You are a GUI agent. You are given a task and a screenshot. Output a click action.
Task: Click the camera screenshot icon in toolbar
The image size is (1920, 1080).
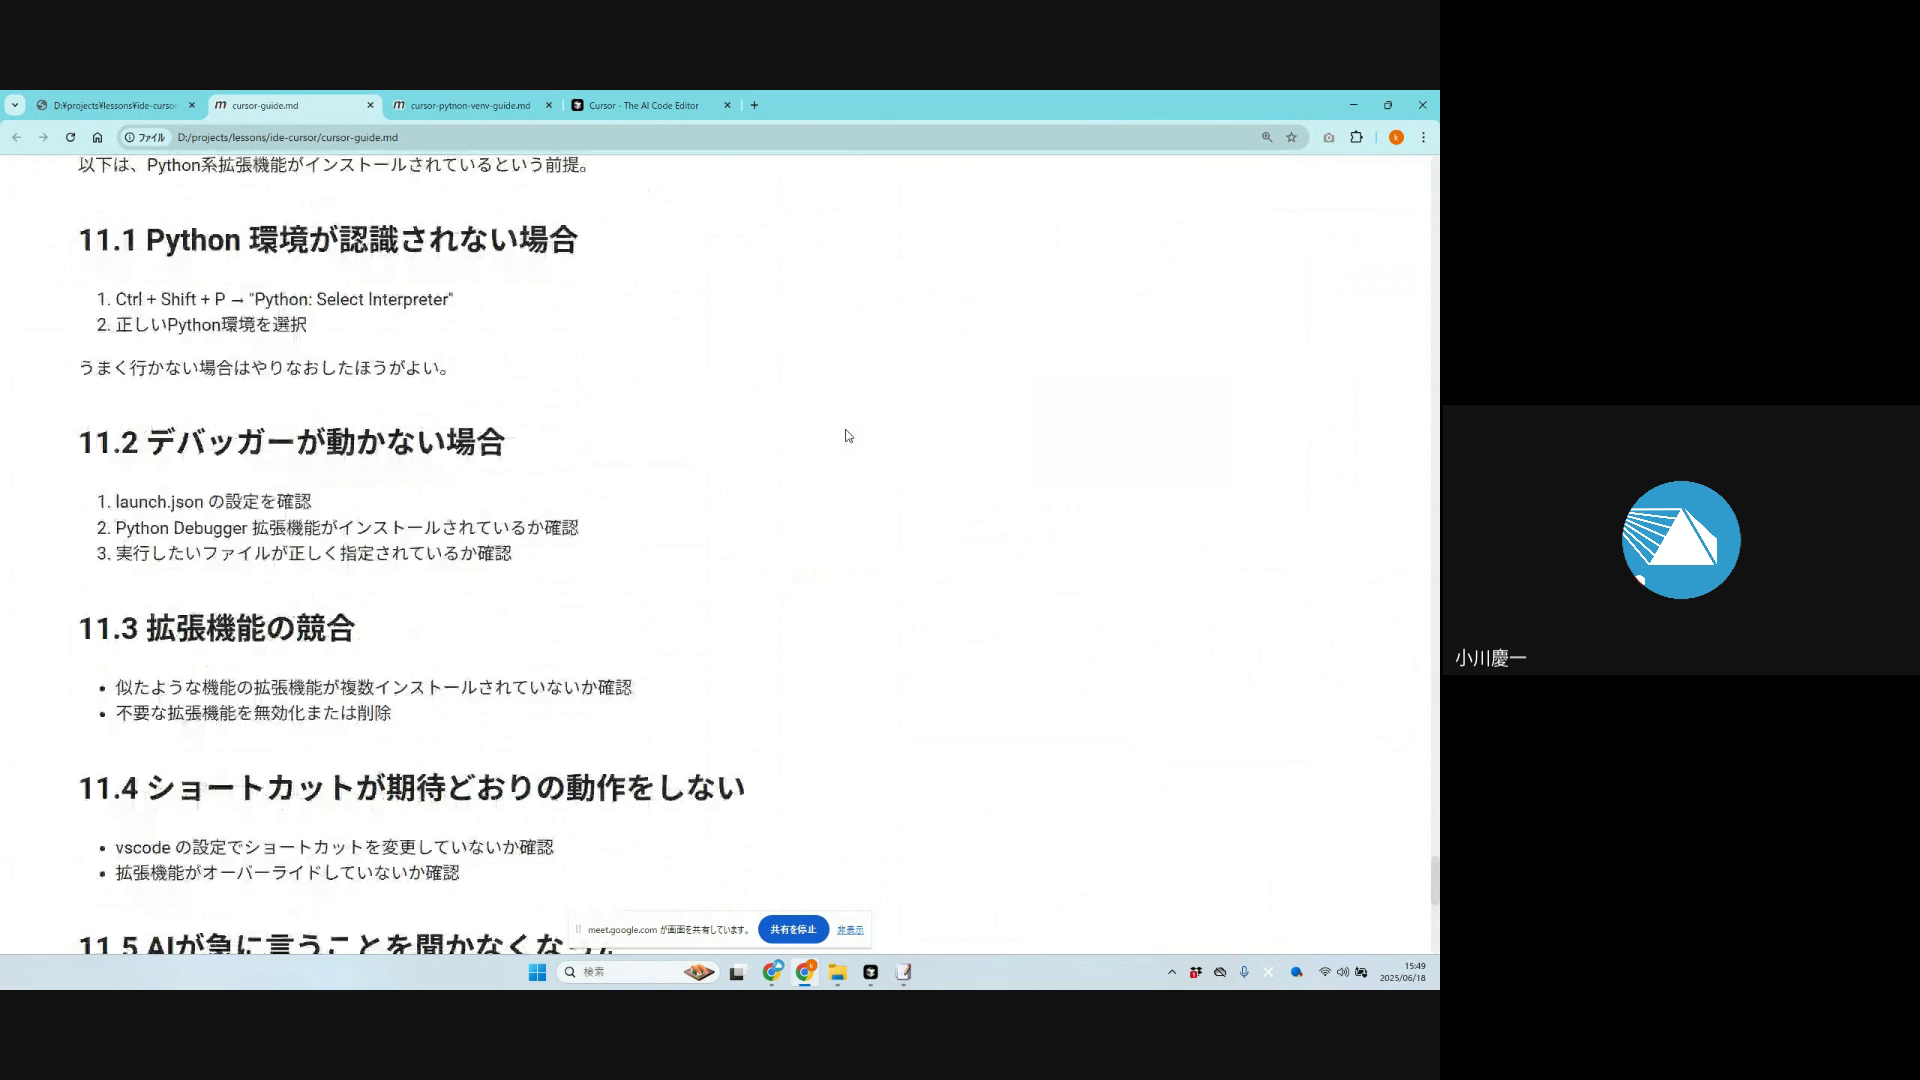(1329, 137)
